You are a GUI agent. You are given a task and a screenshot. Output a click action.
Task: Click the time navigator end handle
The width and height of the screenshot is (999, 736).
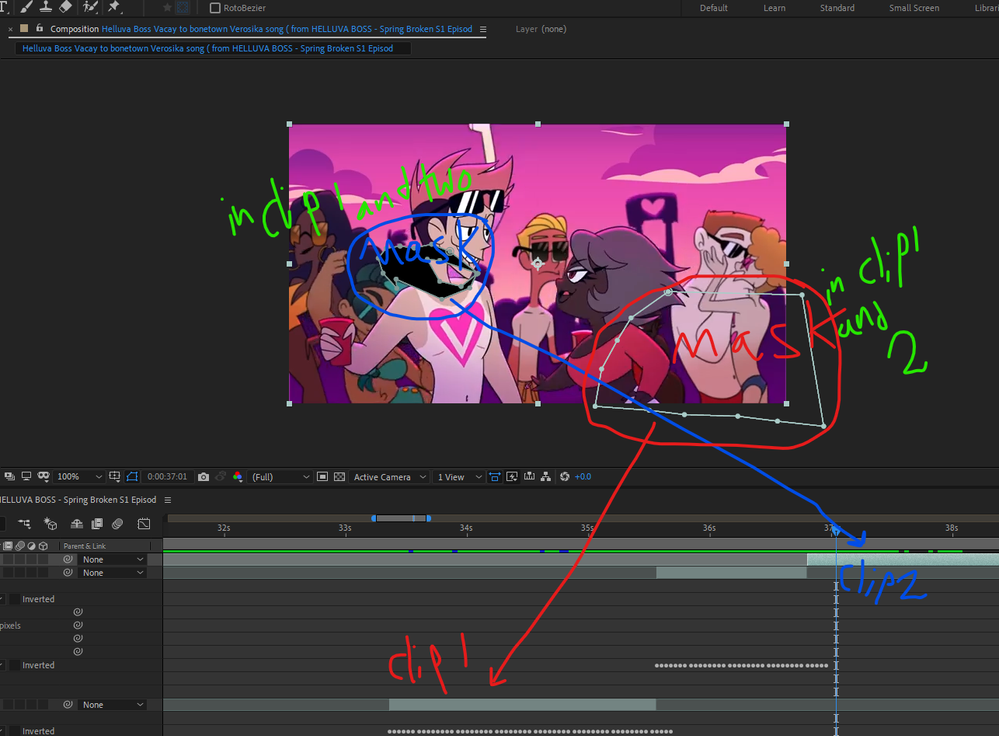[429, 518]
